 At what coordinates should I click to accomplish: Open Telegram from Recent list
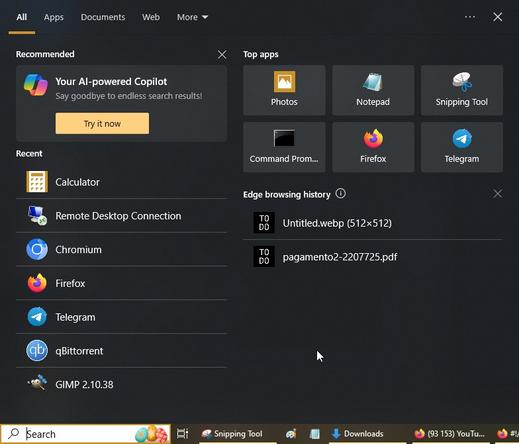[x=121, y=317]
